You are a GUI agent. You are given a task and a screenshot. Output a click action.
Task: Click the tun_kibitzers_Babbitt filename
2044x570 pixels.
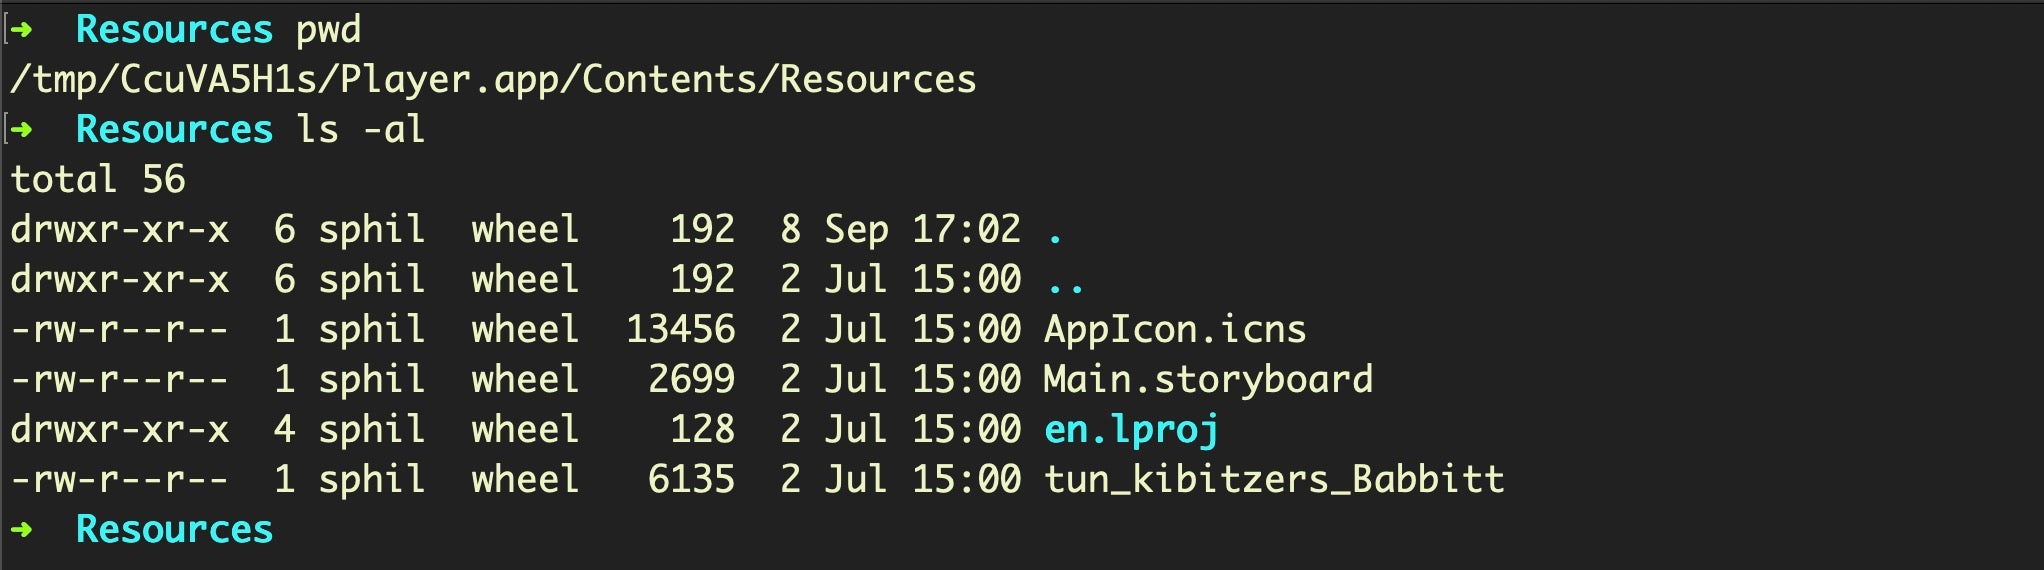pos(1274,480)
